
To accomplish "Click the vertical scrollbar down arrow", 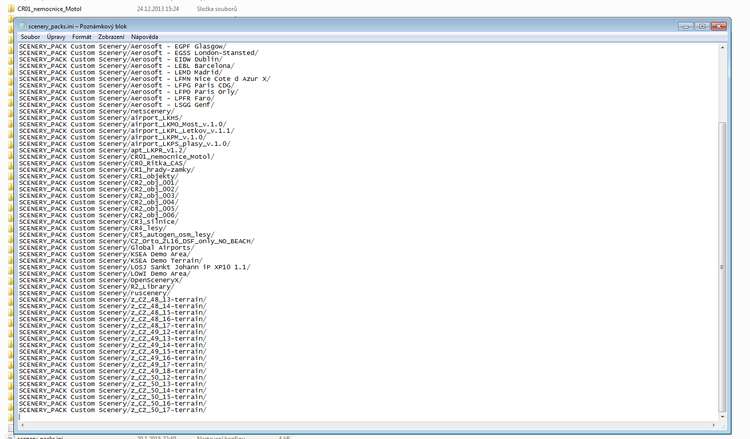I will pyautogui.click(x=722, y=417).
